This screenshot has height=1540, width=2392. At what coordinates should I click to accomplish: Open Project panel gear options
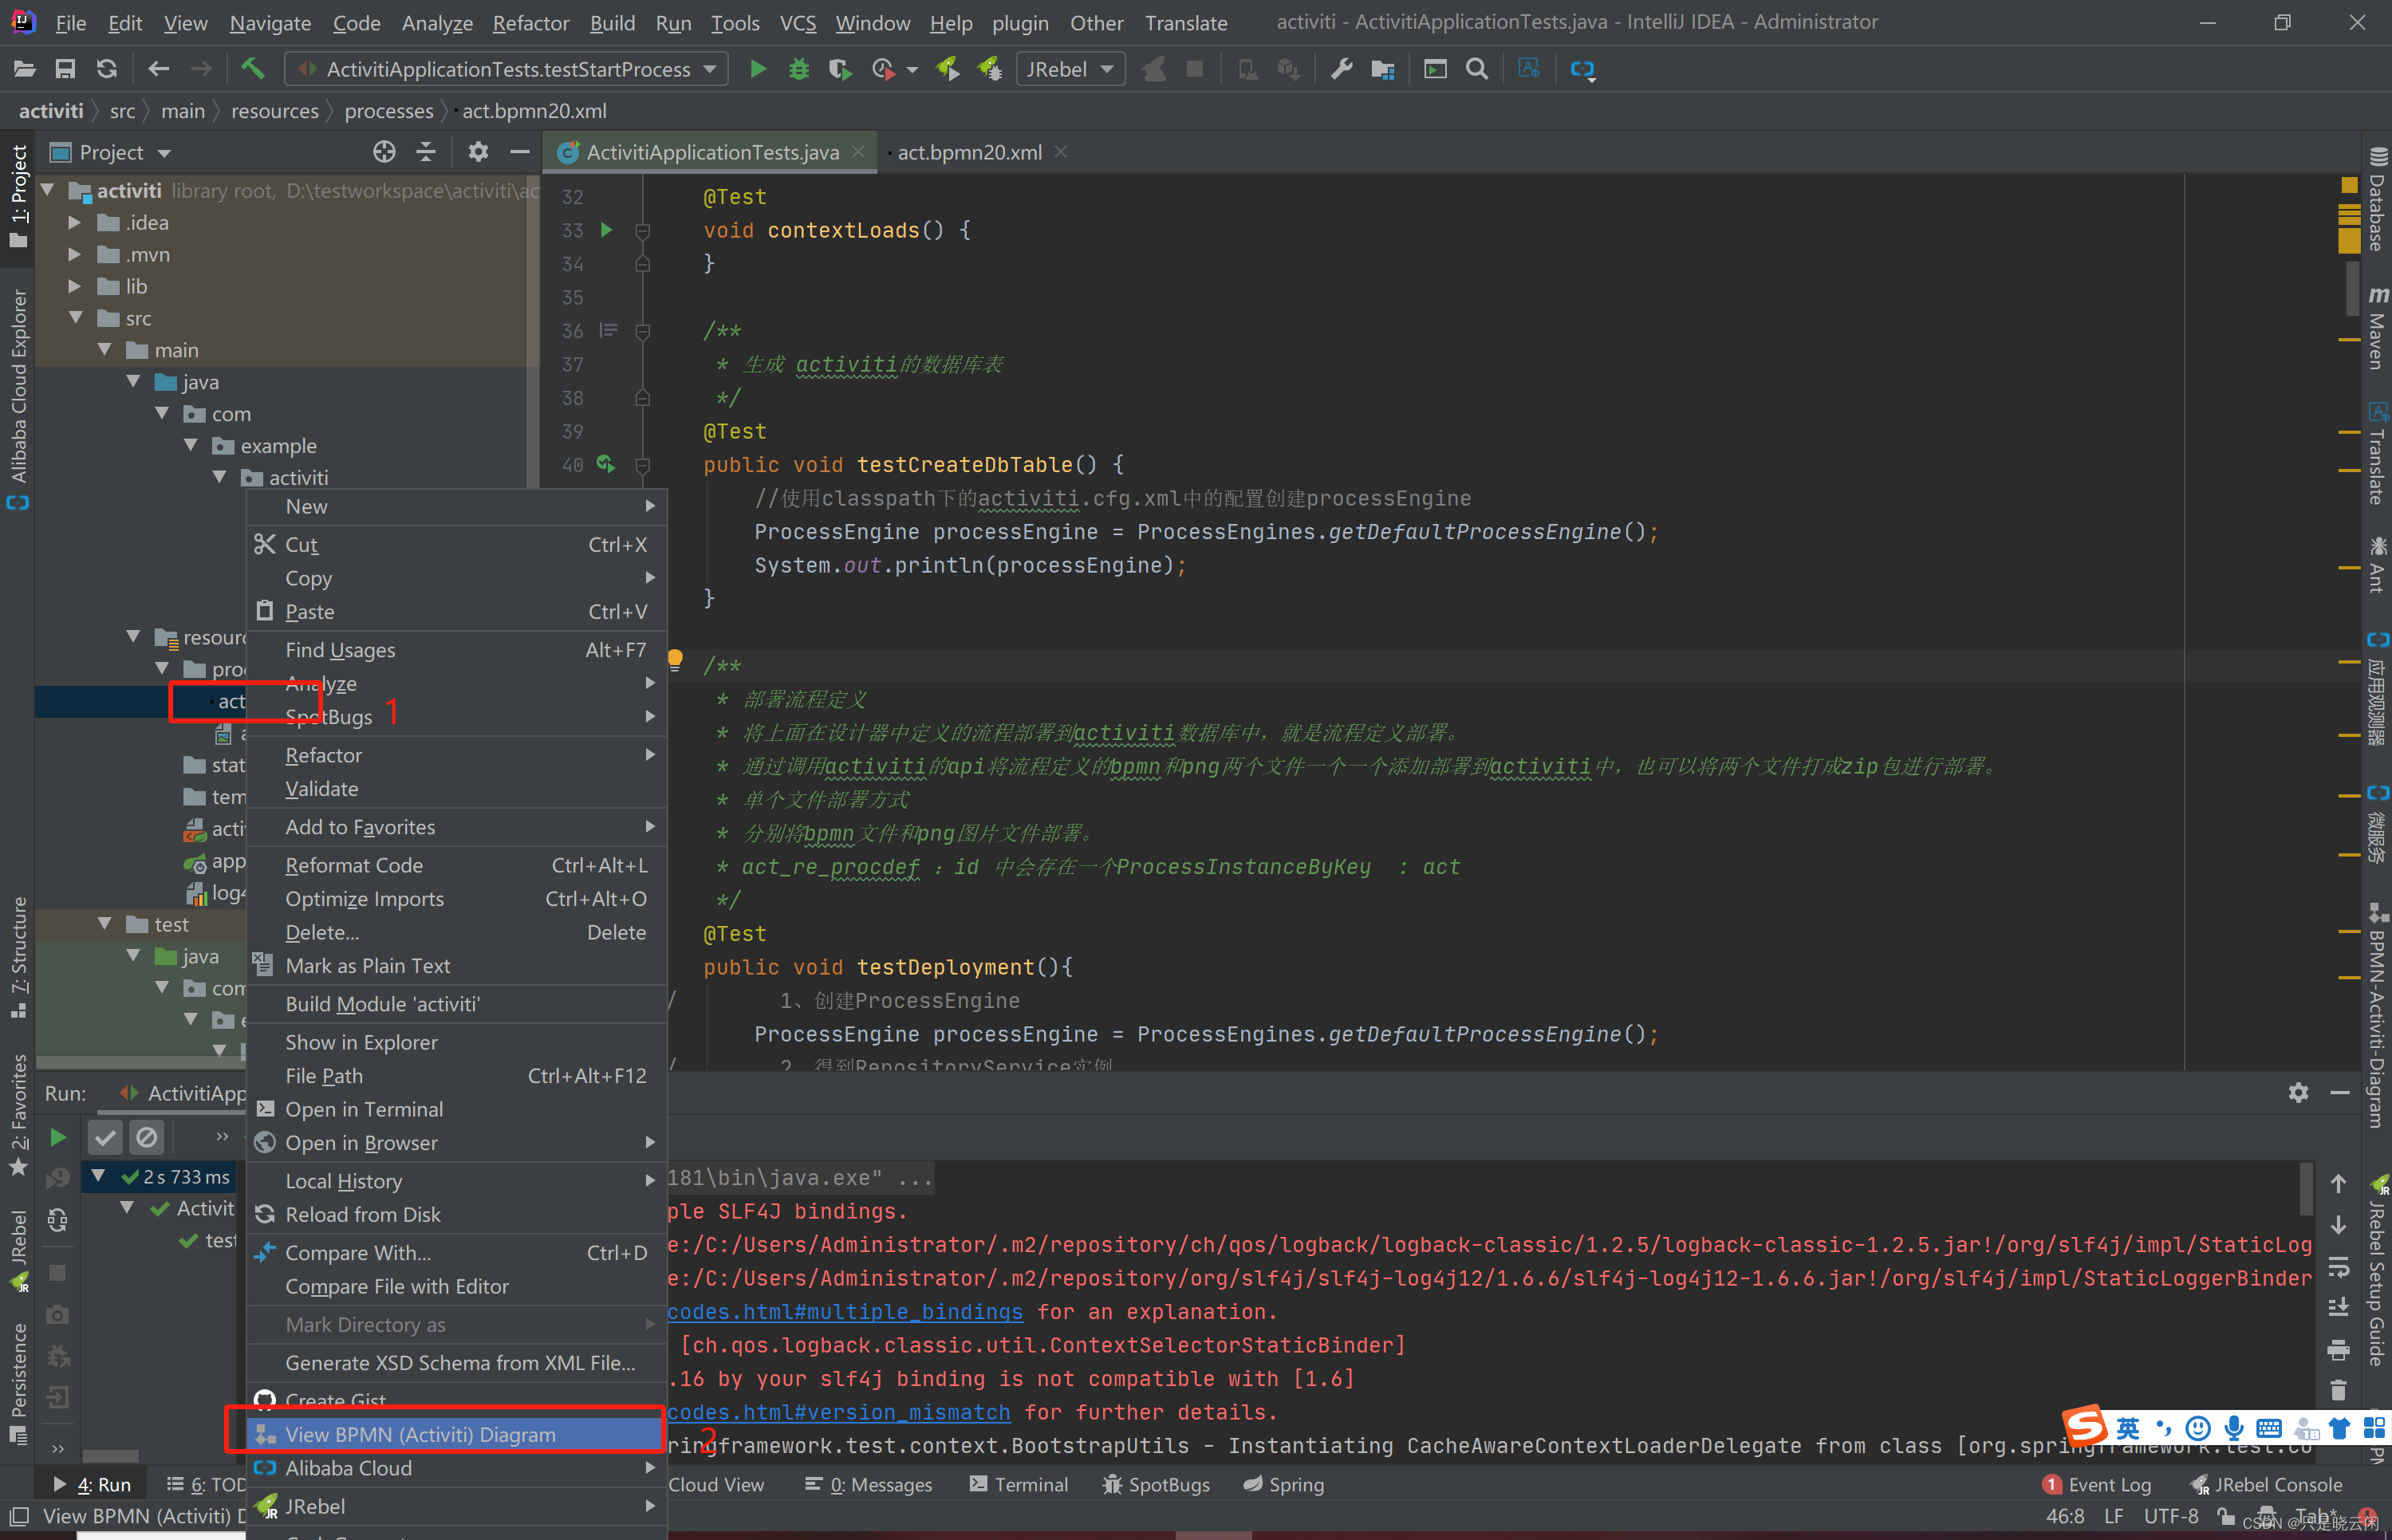[x=478, y=152]
